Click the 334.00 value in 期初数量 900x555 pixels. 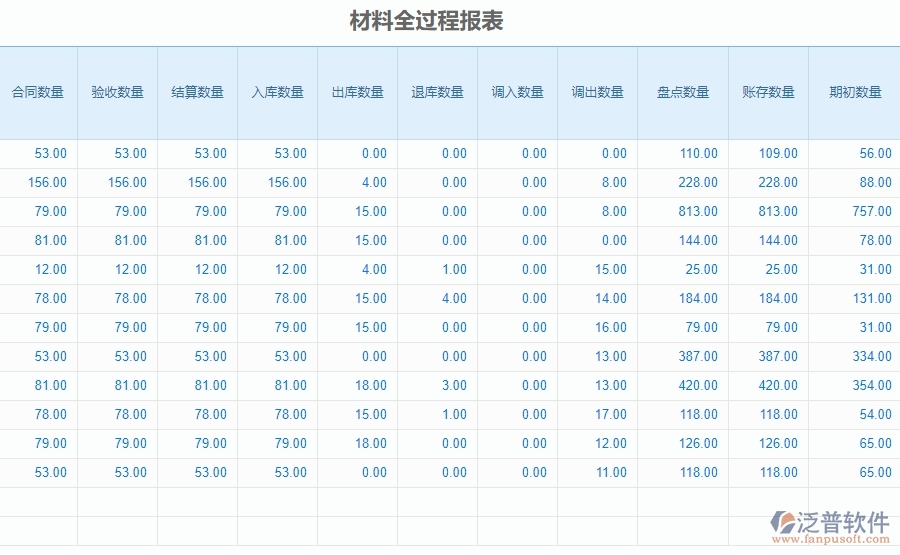872,356
